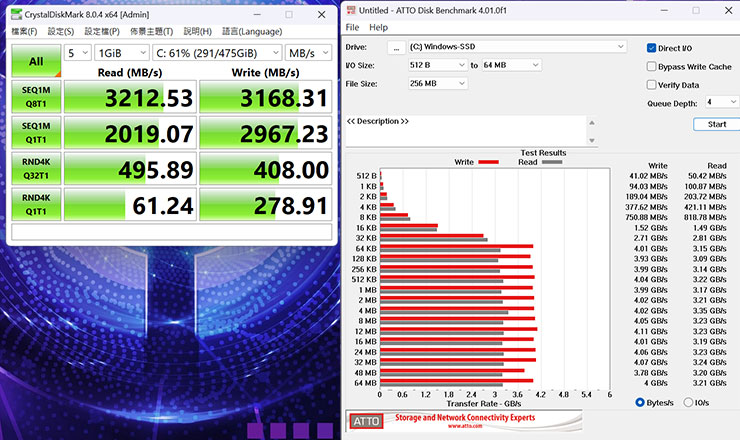Open CrystalDiskMark 設定(S) menu

[61, 31]
